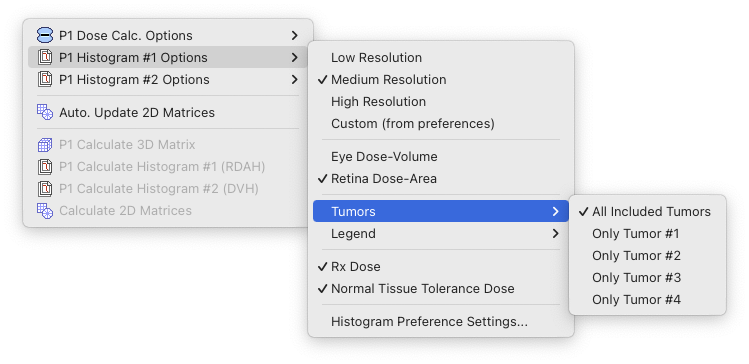Click the Calculate Histogram #2 (DVH) icon
The image size is (749, 364).
pos(45,189)
